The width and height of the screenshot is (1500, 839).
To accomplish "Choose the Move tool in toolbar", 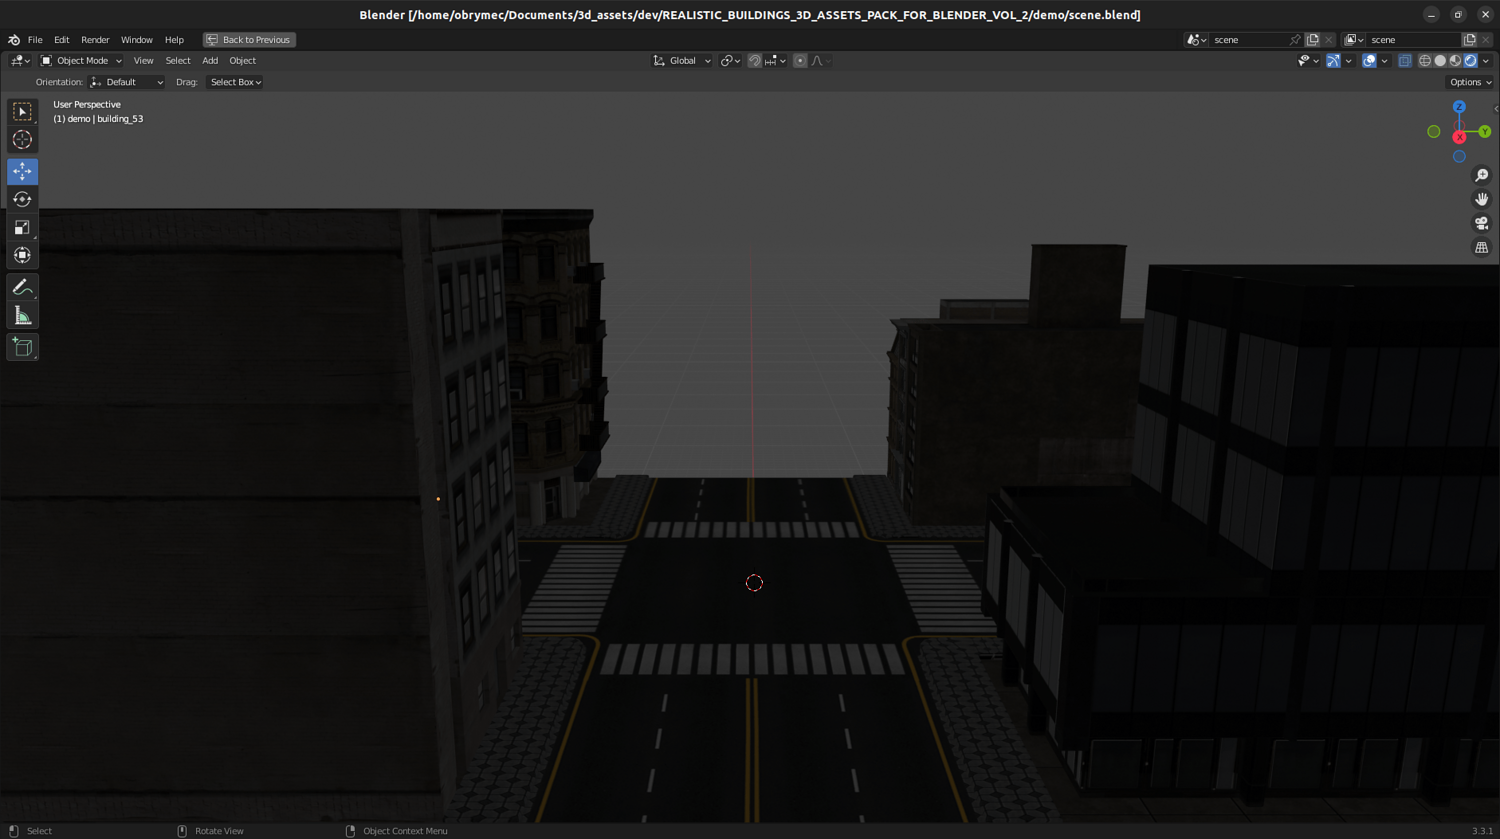I will click(x=22, y=172).
